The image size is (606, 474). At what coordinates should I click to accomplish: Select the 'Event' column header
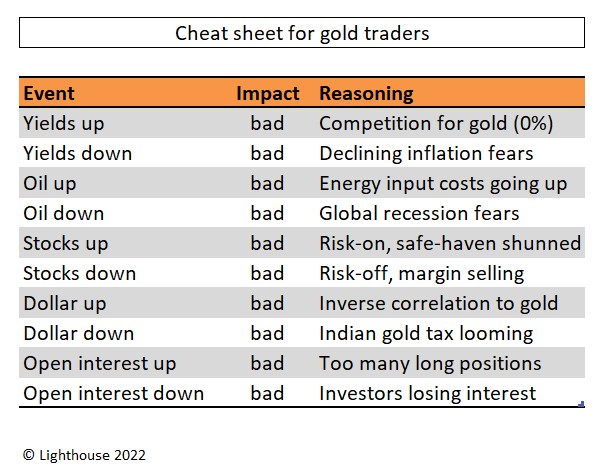(48, 94)
